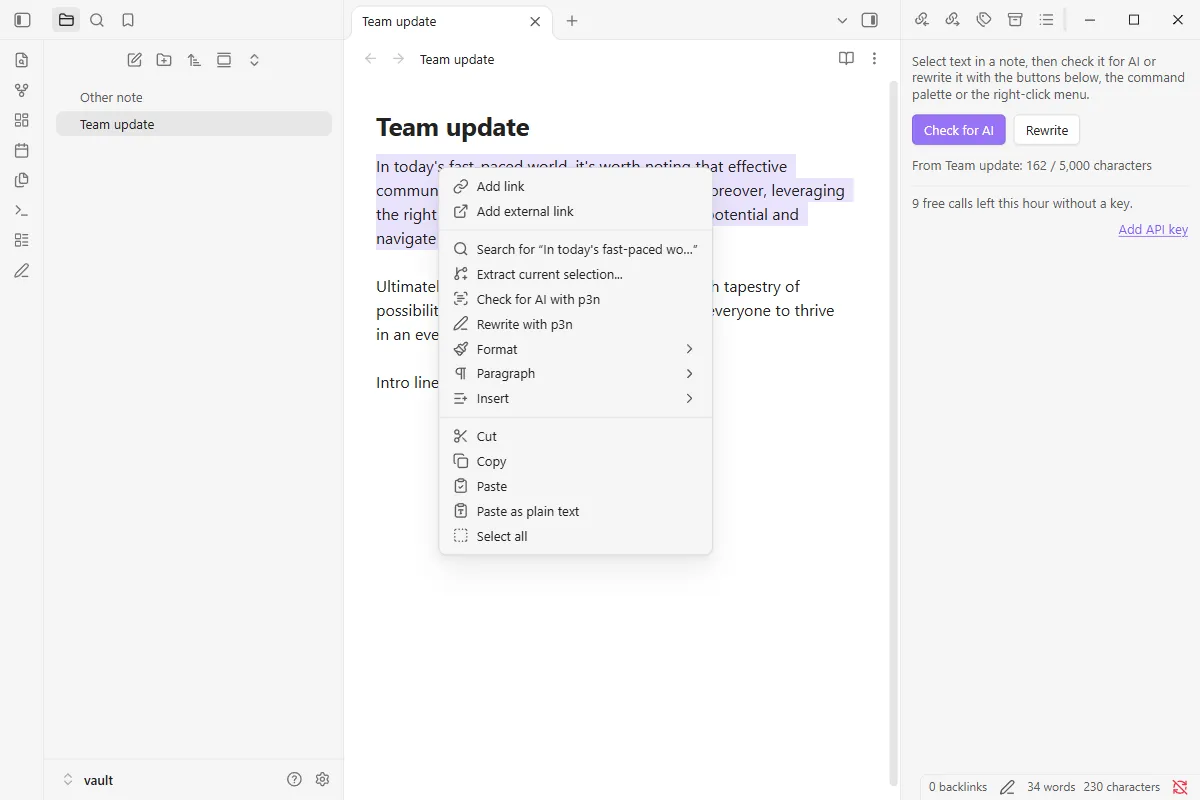Choose Select all from context menu

[x=576, y=536]
